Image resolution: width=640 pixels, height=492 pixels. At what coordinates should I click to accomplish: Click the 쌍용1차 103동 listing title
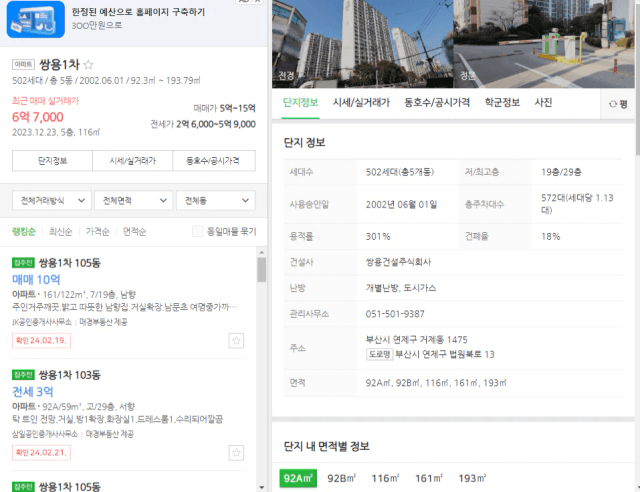click(69, 375)
